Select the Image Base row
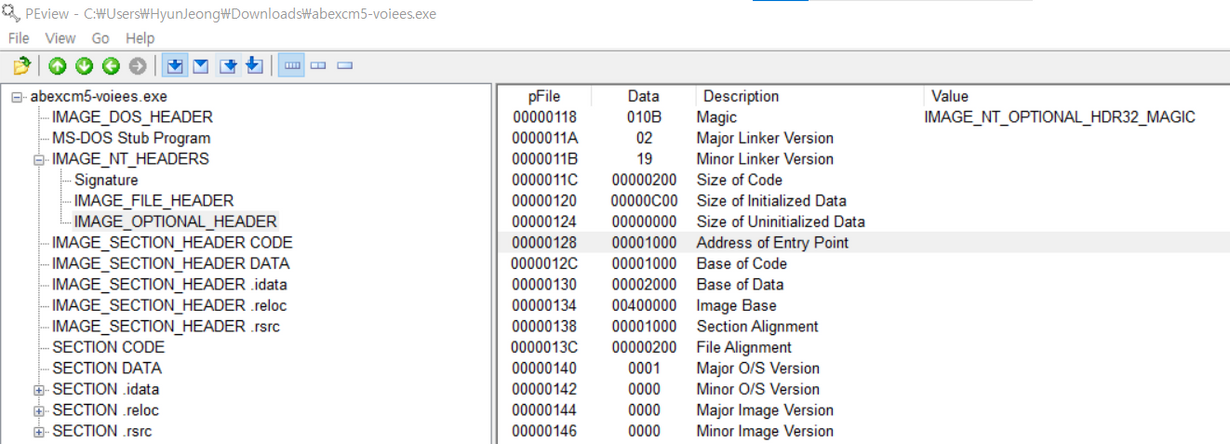This screenshot has height=444, width=1230. click(864, 306)
